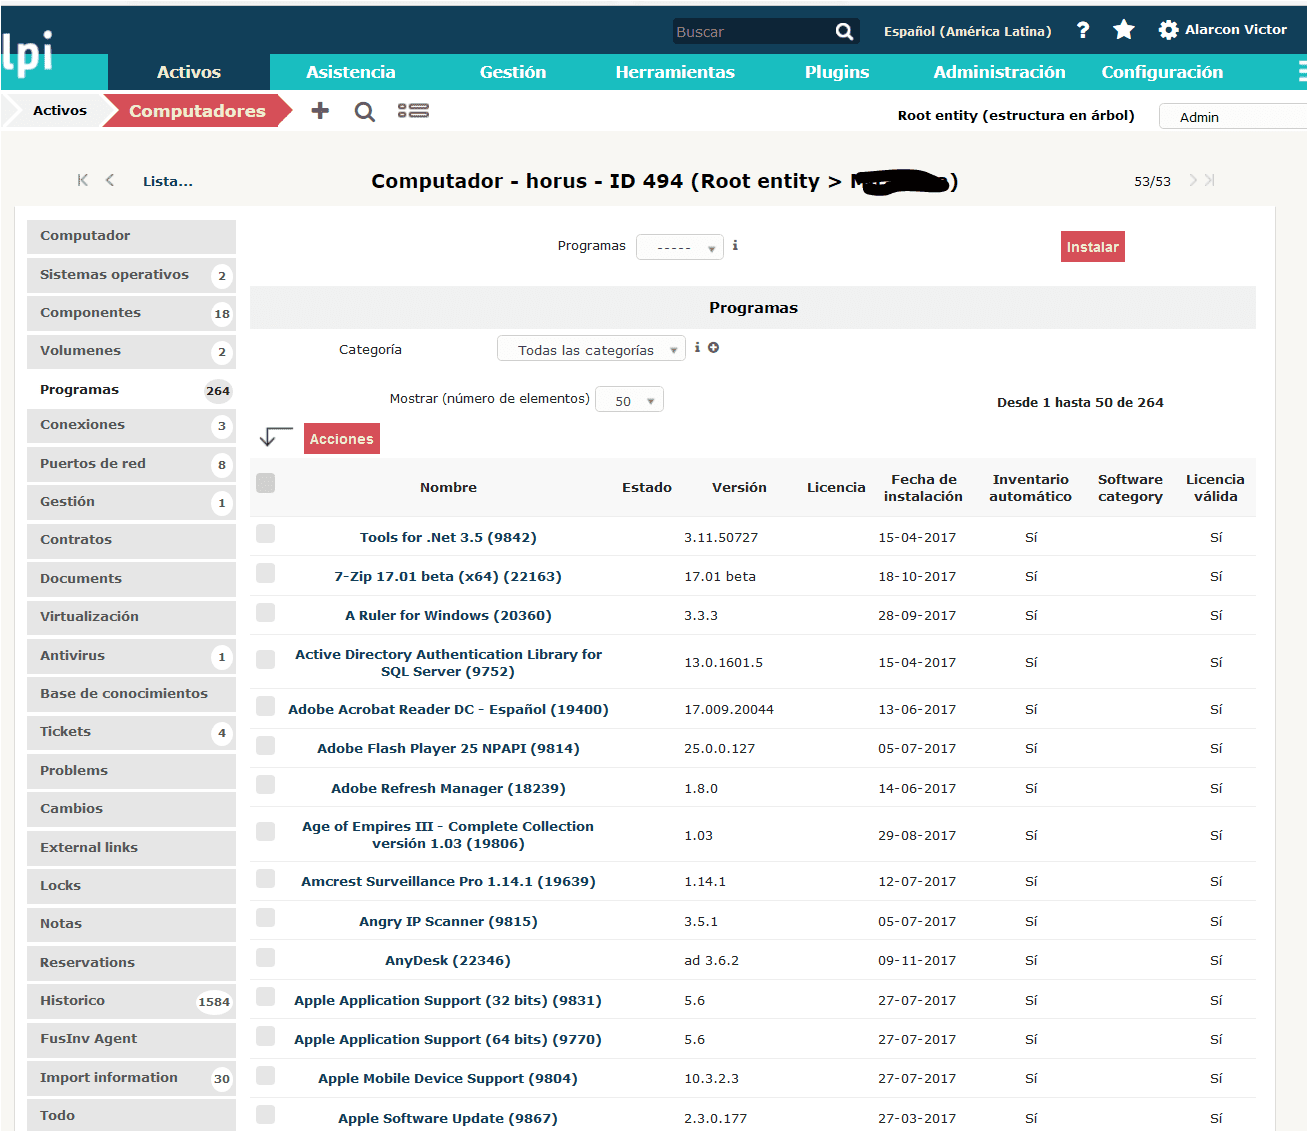Check the Tools for .Net 3.5 row
The width and height of the screenshot is (1308, 1132).
pyautogui.click(x=265, y=534)
